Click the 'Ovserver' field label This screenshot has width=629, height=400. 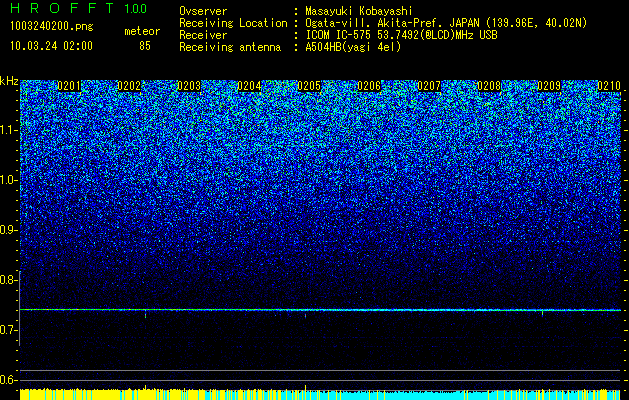coord(203,11)
